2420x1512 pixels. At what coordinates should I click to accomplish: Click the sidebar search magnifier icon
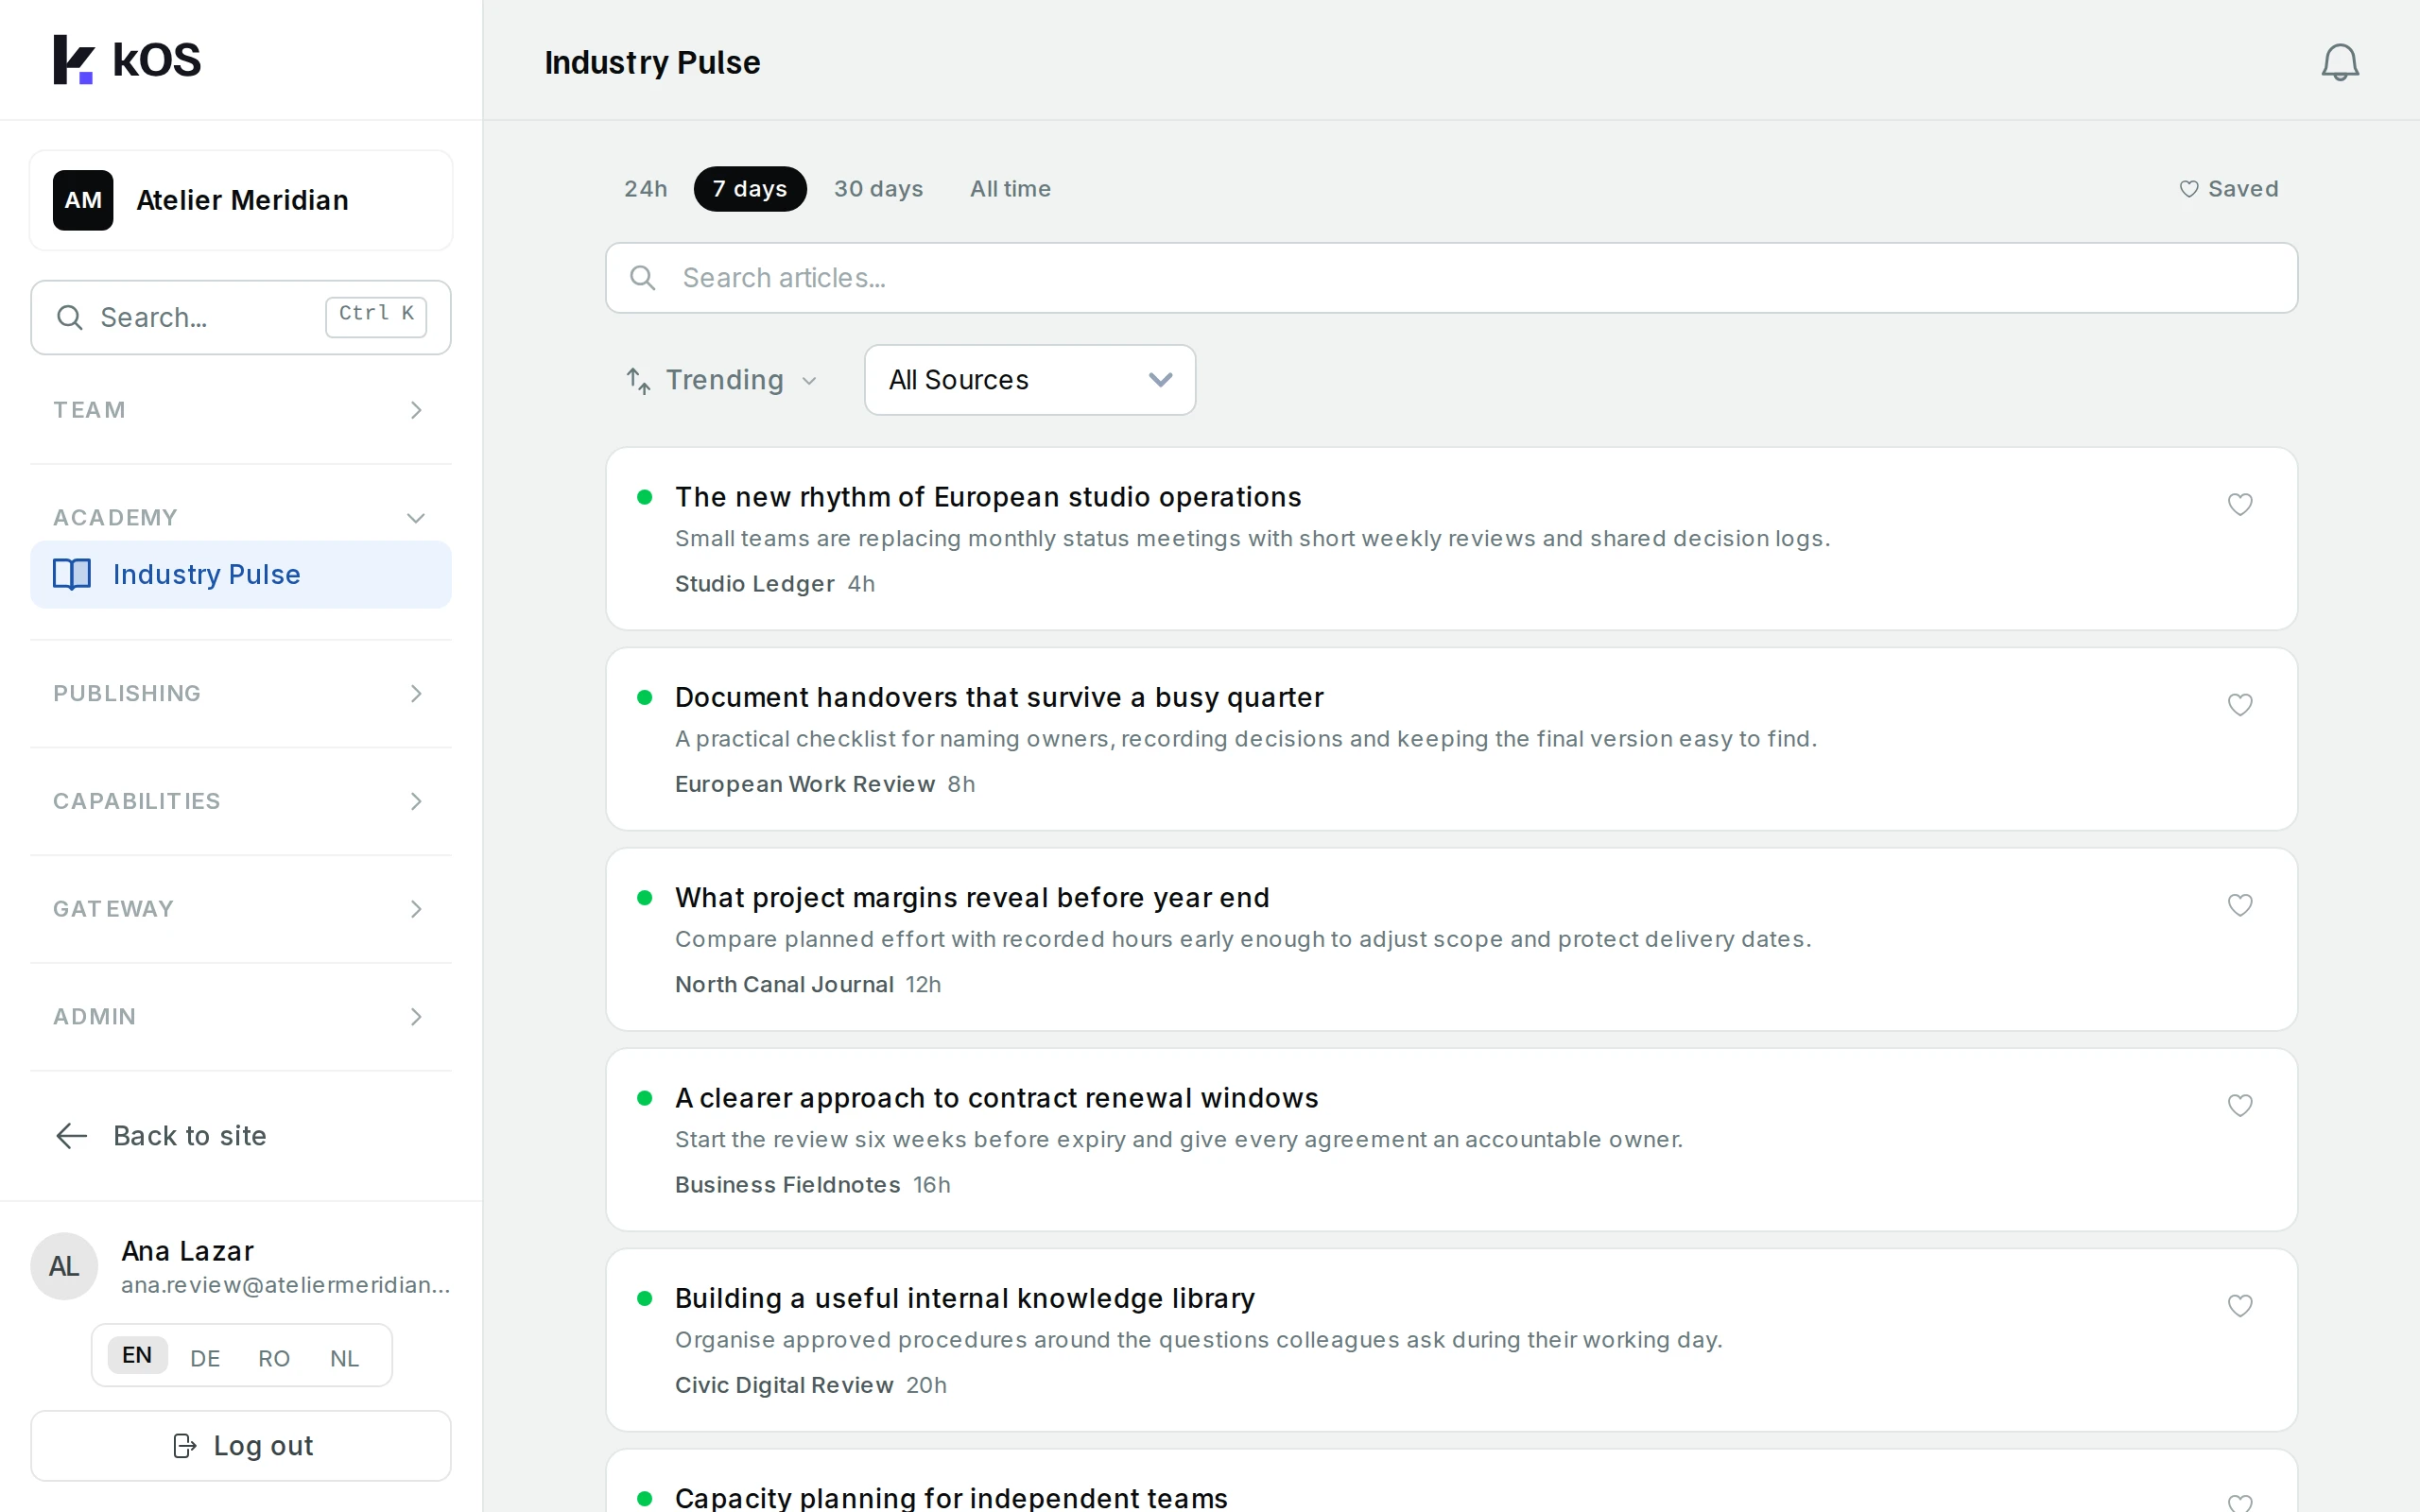pos(69,318)
